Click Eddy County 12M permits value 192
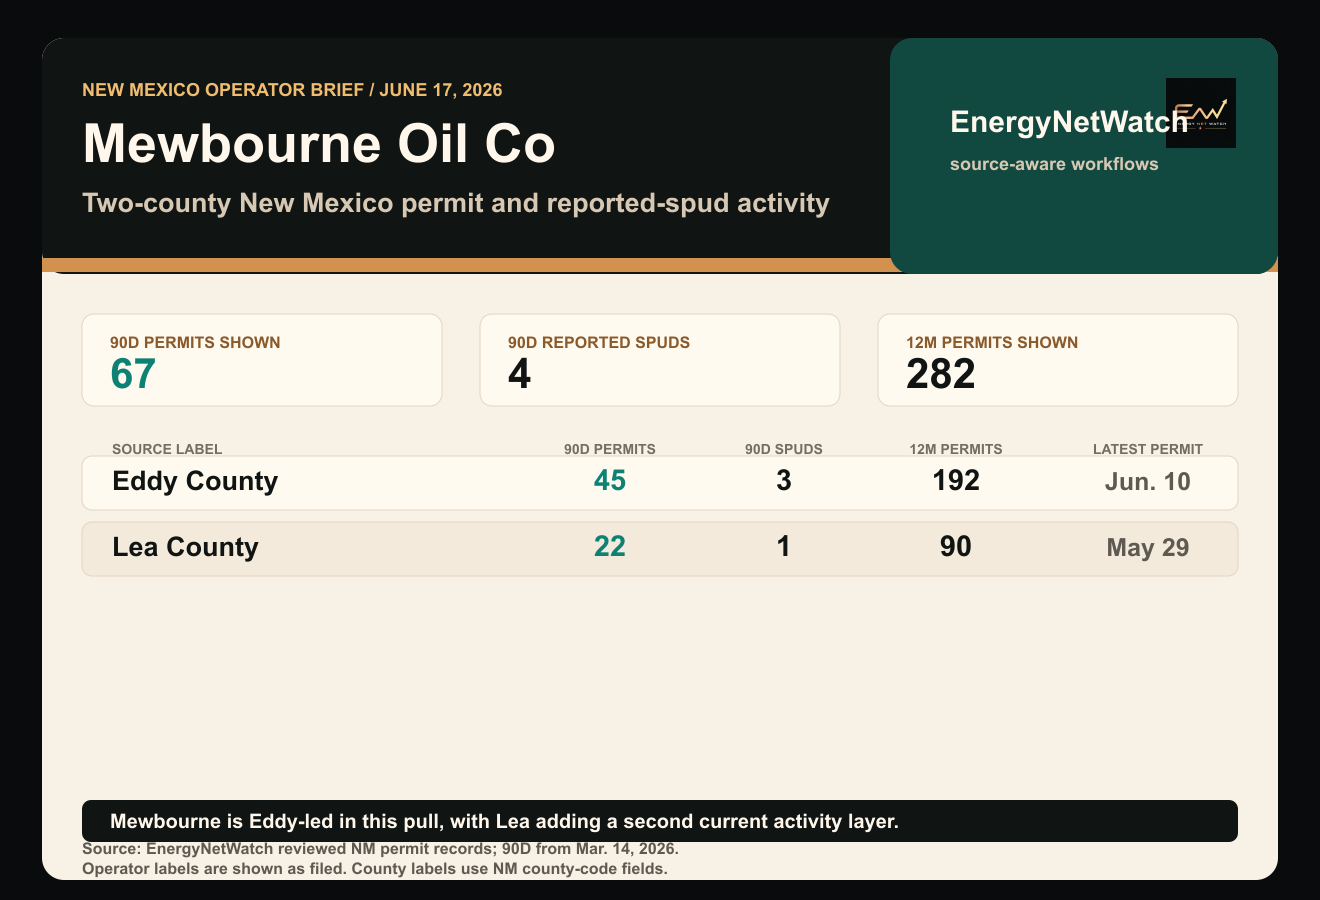 (x=956, y=480)
